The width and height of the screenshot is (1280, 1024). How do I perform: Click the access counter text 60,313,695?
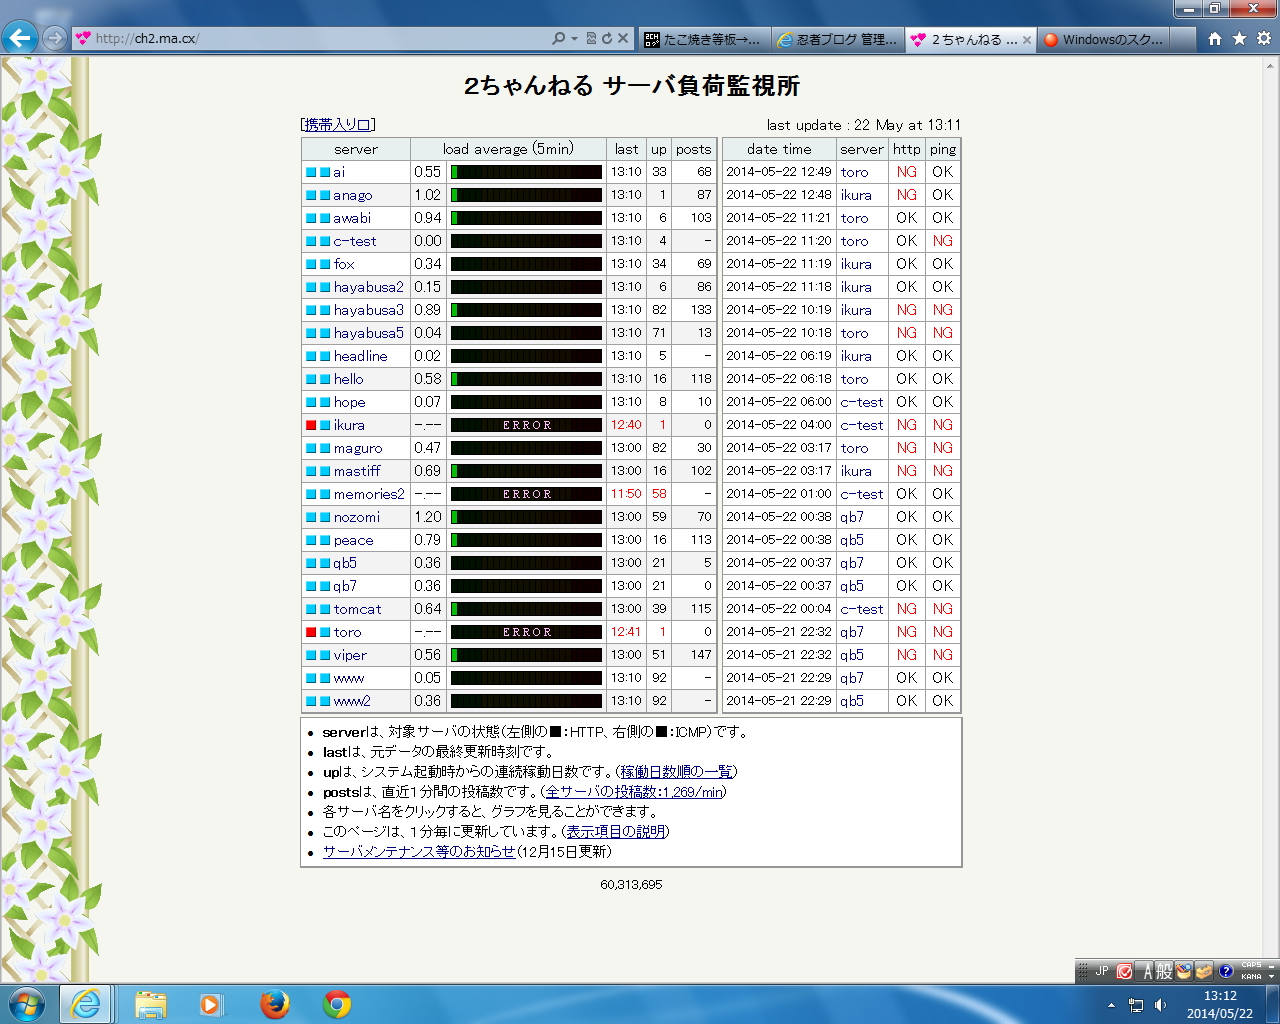click(631, 885)
